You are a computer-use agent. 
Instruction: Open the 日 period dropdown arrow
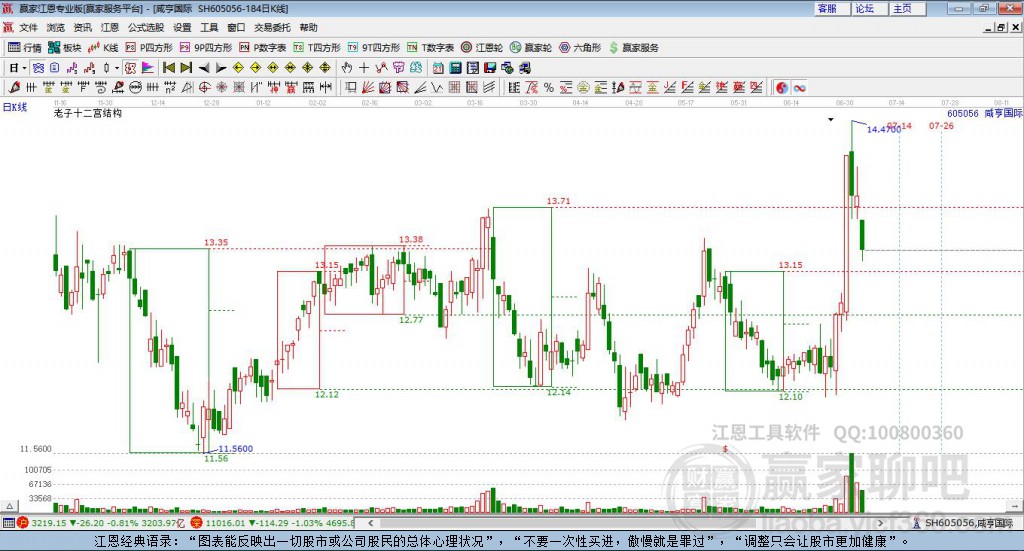[x=24, y=68]
